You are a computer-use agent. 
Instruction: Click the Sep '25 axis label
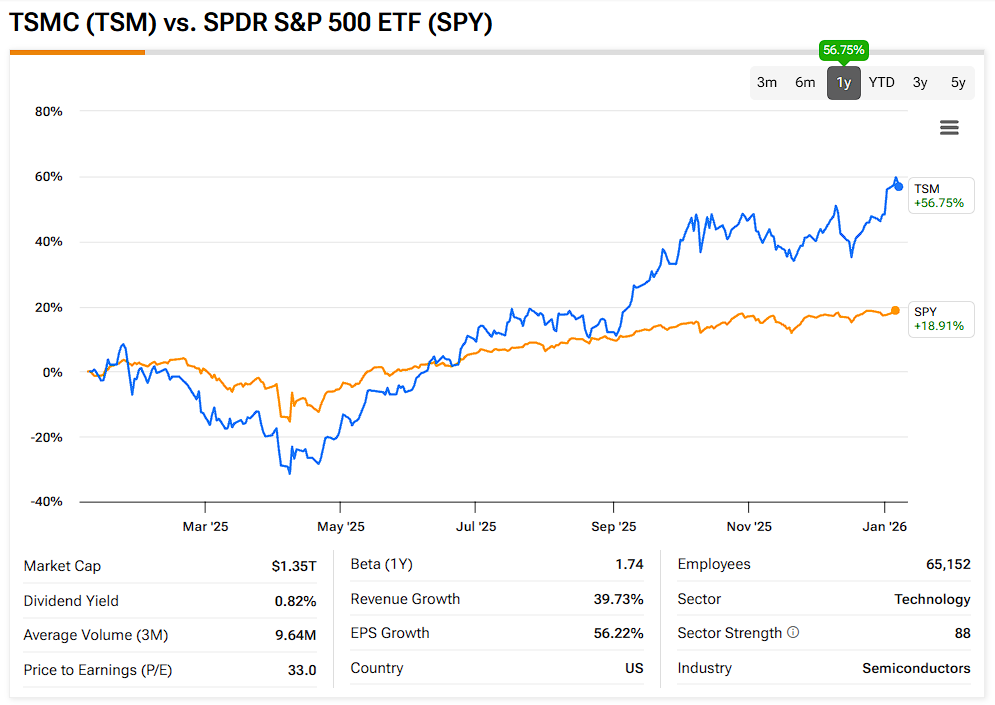click(613, 526)
